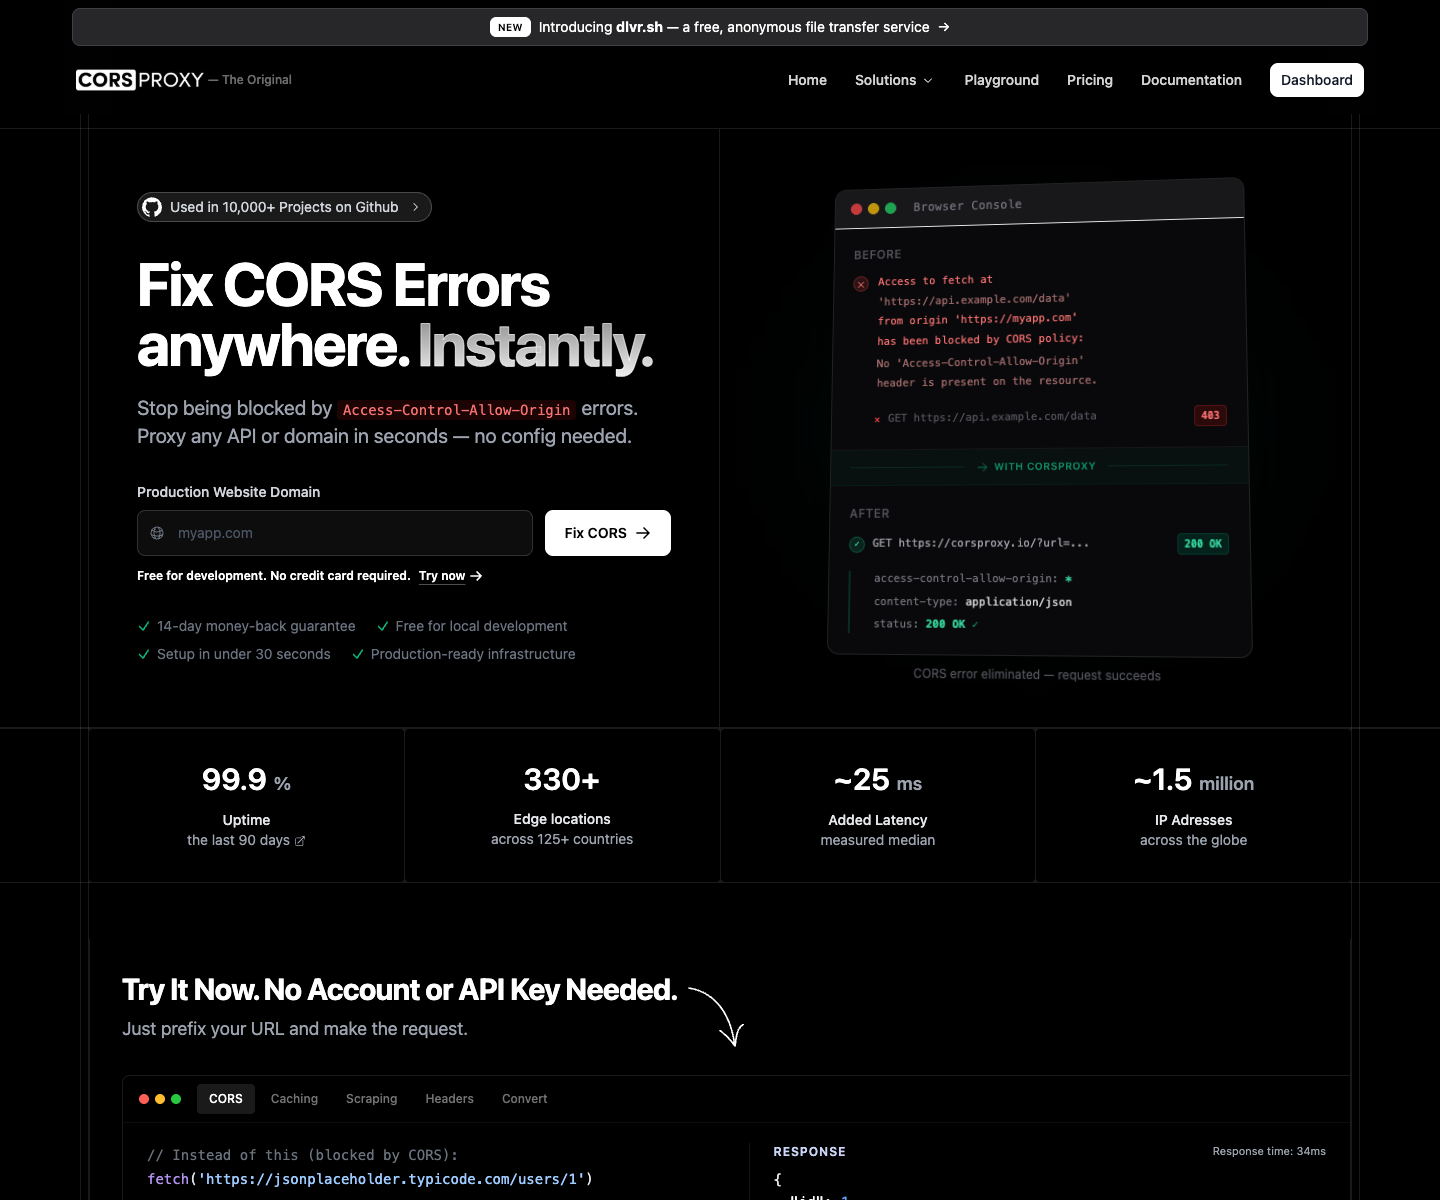Click the RESPONSE heading in the demo

coord(809,1152)
